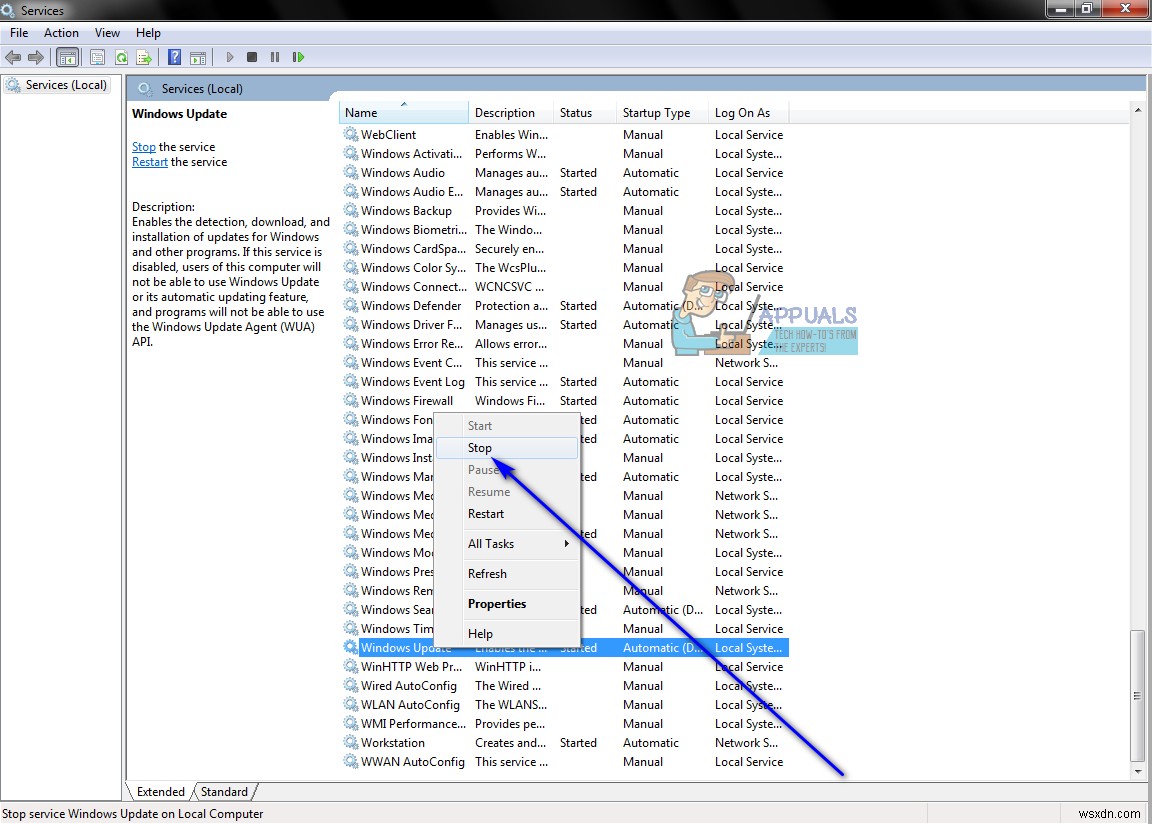Open the Action menu
This screenshot has width=1152, height=824.
pyautogui.click(x=61, y=32)
